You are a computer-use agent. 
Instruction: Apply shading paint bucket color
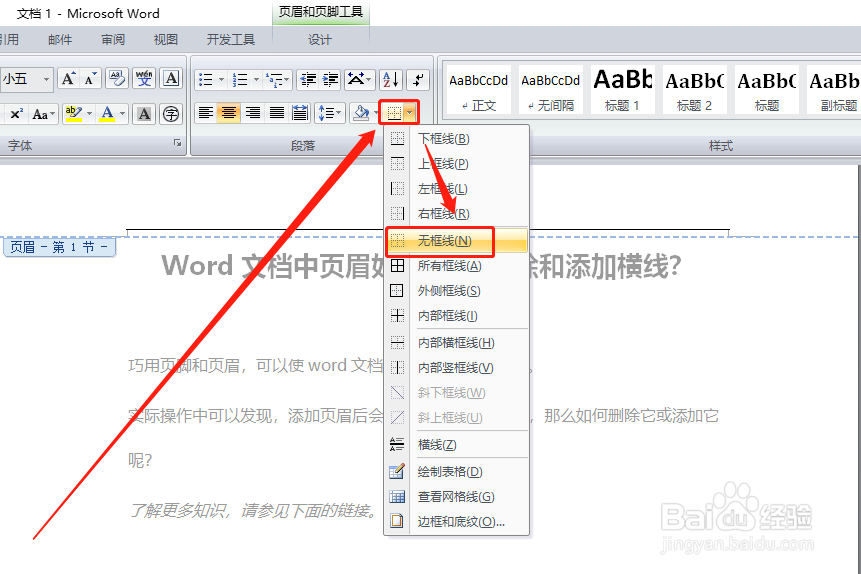pos(361,114)
